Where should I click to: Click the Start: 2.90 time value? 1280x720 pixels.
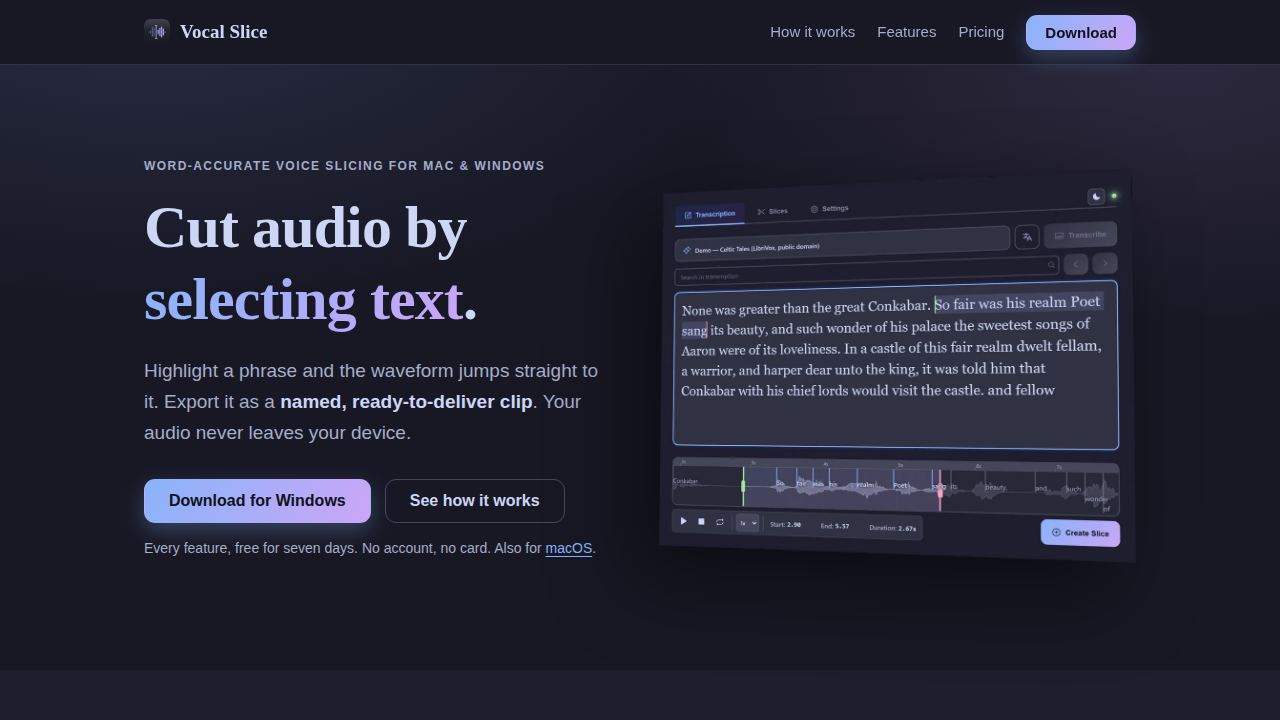click(785, 524)
